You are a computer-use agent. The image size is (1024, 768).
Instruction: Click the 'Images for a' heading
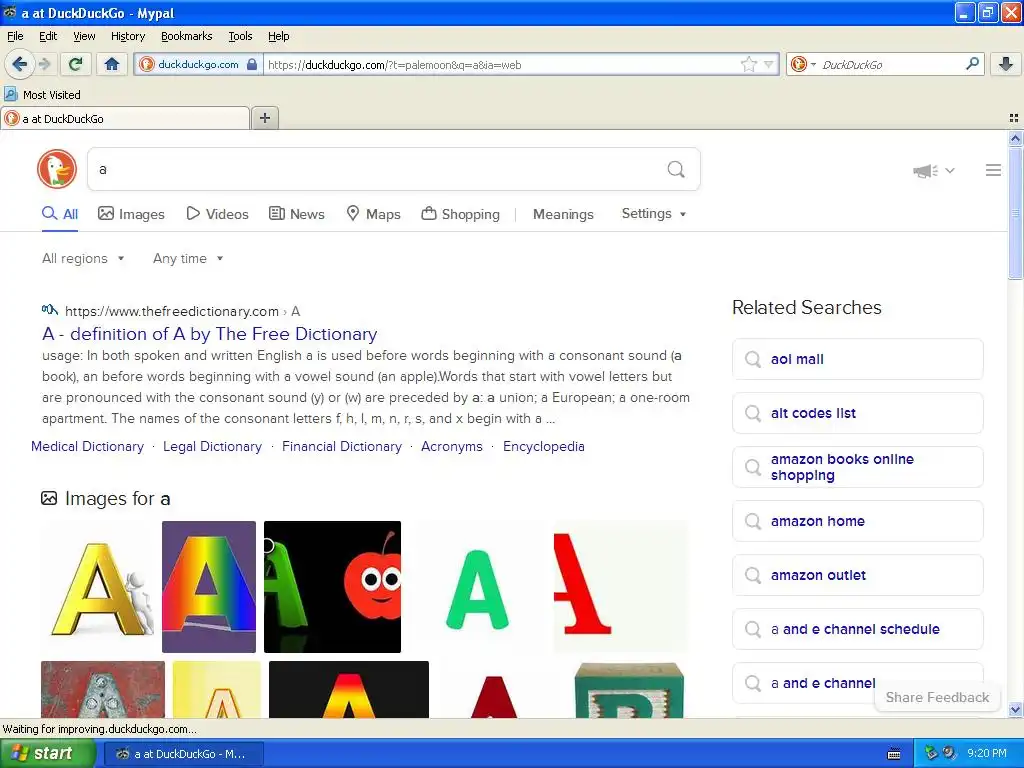pyautogui.click(x=106, y=499)
